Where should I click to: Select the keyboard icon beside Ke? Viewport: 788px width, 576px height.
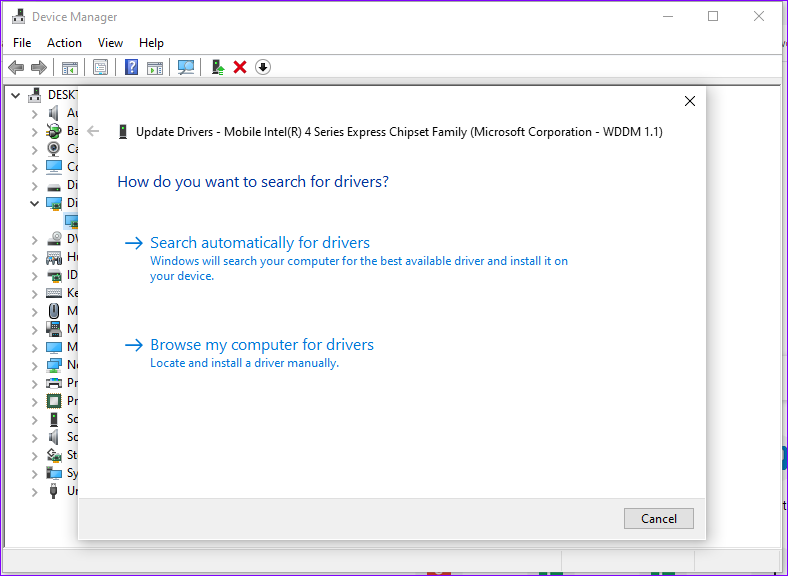[54, 293]
